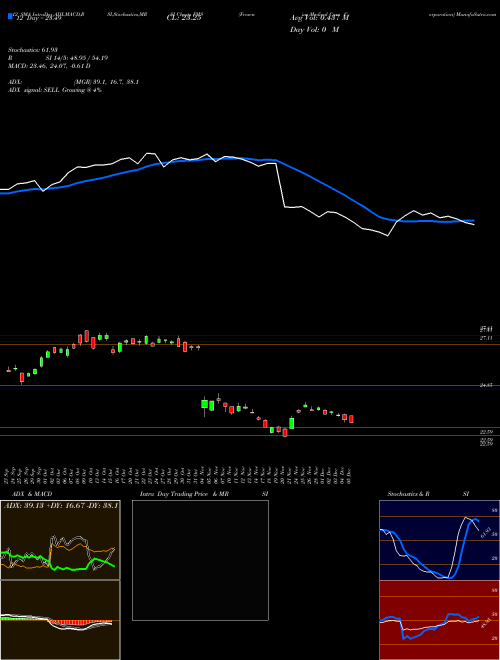Click the MunafaSutra.com watermark link text

click(477, 14)
